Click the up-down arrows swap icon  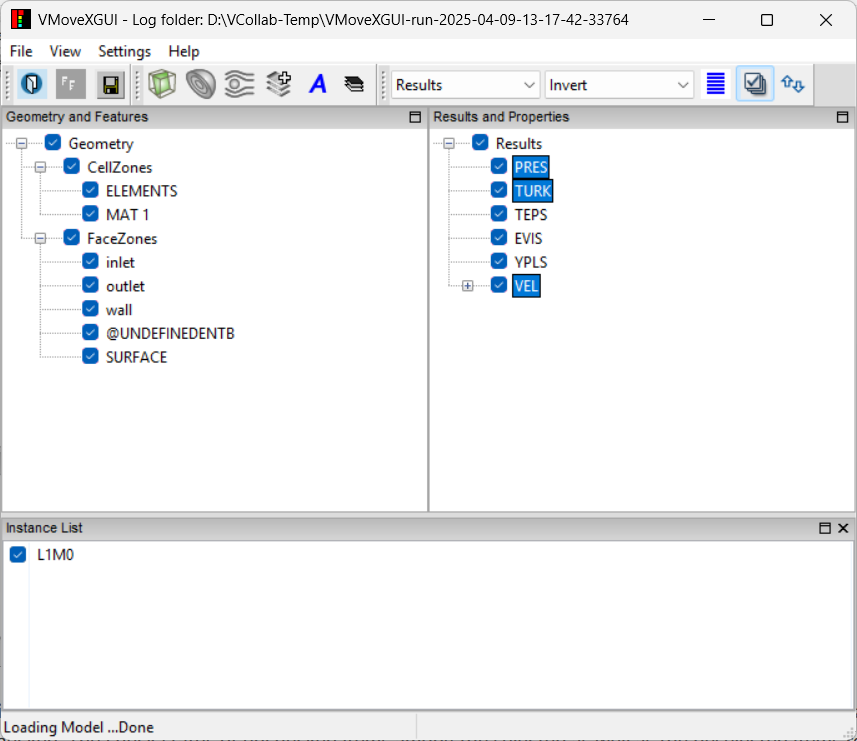[793, 84]
